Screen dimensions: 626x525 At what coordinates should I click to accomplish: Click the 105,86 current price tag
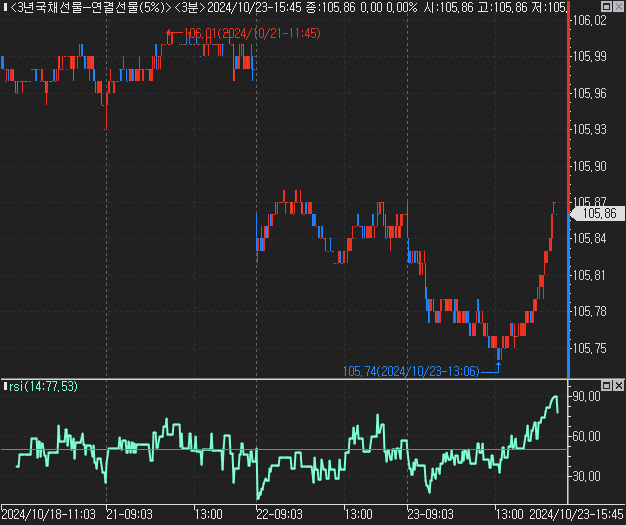click(x=600, y=214)
